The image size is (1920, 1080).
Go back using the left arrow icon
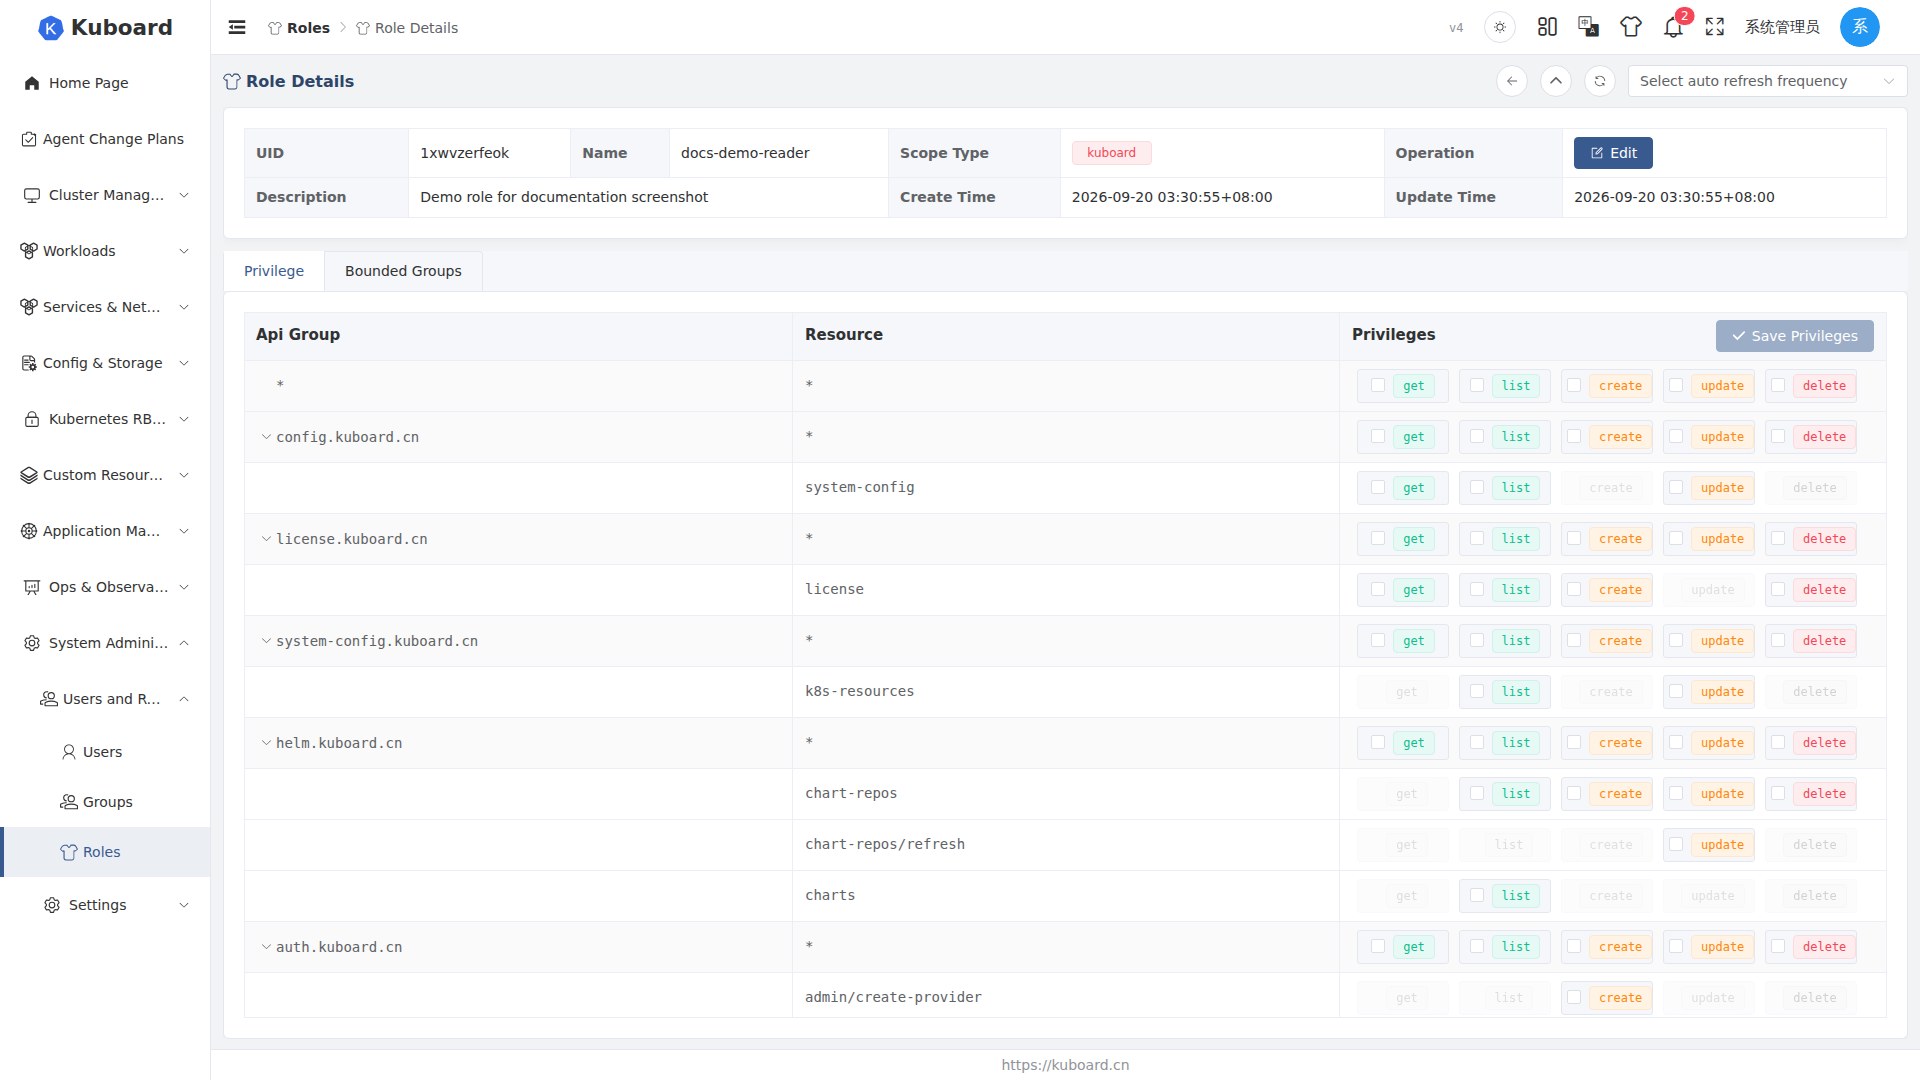point(1512,81)
